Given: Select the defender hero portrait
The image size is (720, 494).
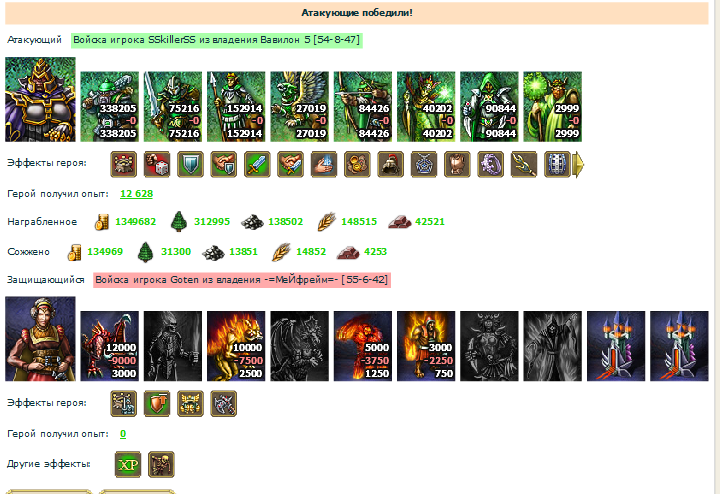Looking at the screenshot, I should point(40,339).
